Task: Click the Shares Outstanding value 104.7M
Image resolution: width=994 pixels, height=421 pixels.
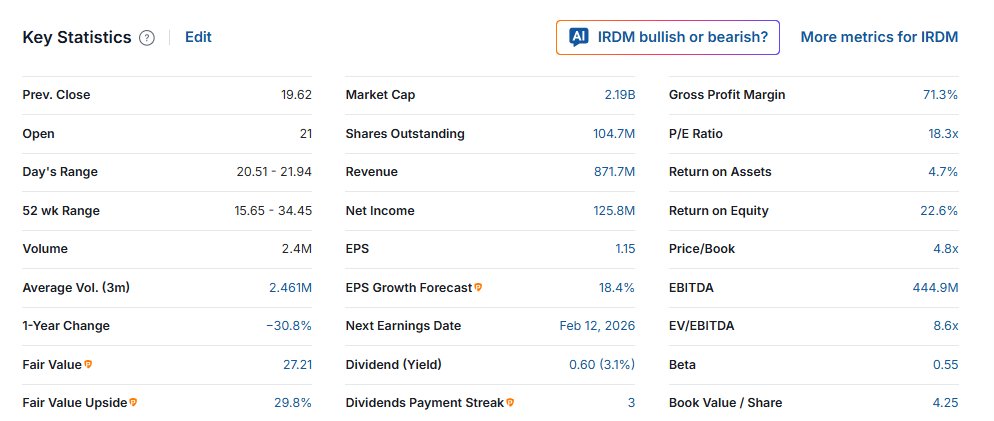Action: [x=614, y=134]
